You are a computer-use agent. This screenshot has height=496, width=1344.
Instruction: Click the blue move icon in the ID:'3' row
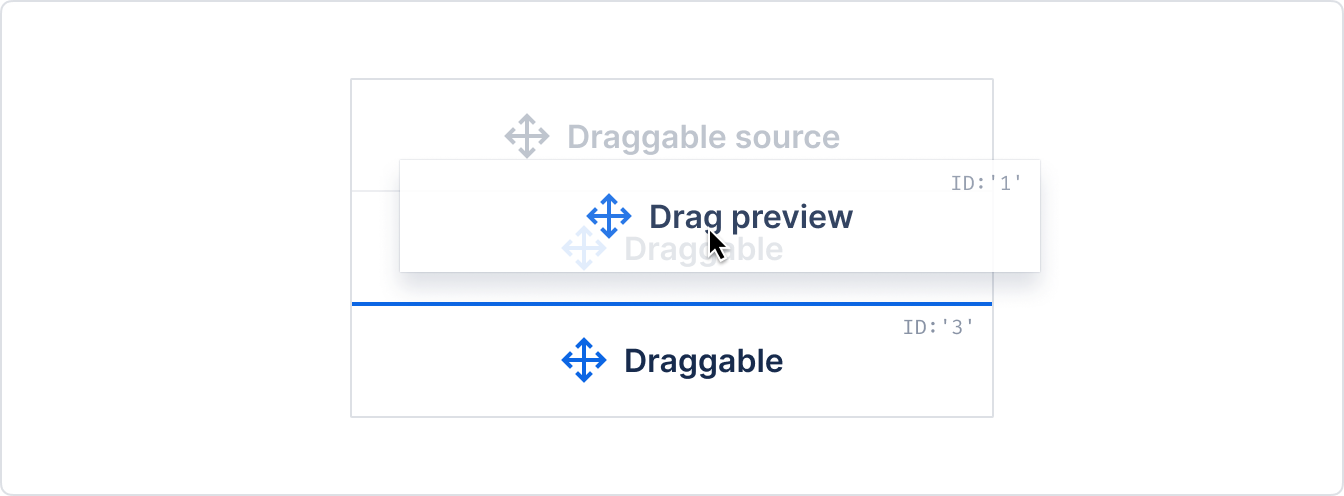(x=584, y=360)
